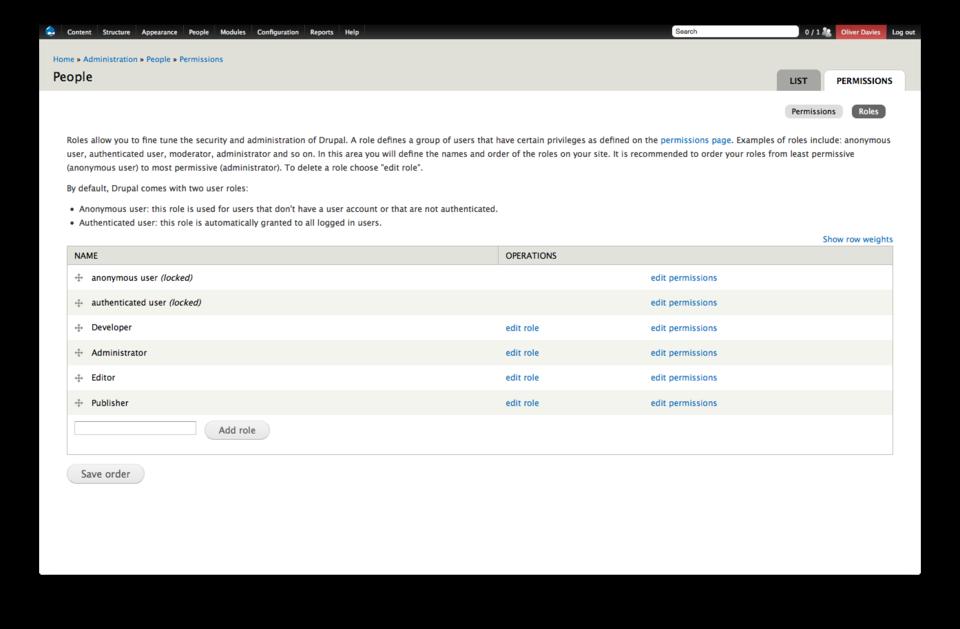Click the Drupal home logo icon

pos(50,32)
